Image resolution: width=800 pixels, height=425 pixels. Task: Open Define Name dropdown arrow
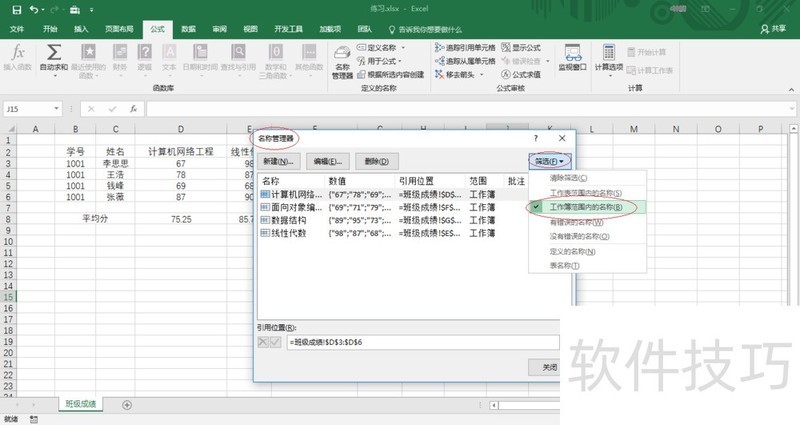coord(403,47)
